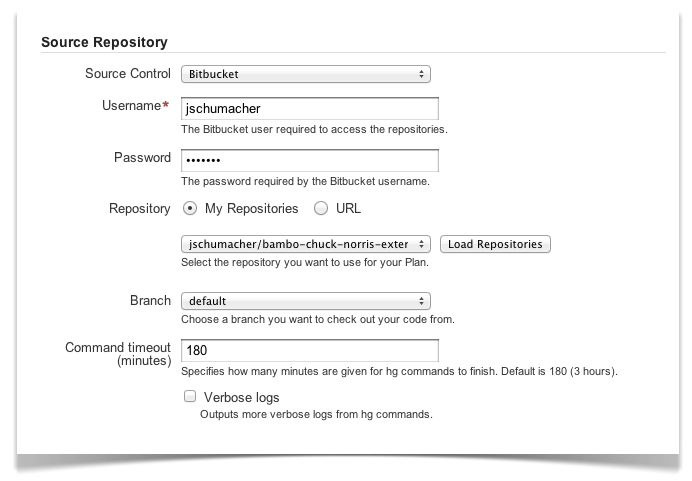Enable the Verbose logs checkbox

(x=190, y=396)
